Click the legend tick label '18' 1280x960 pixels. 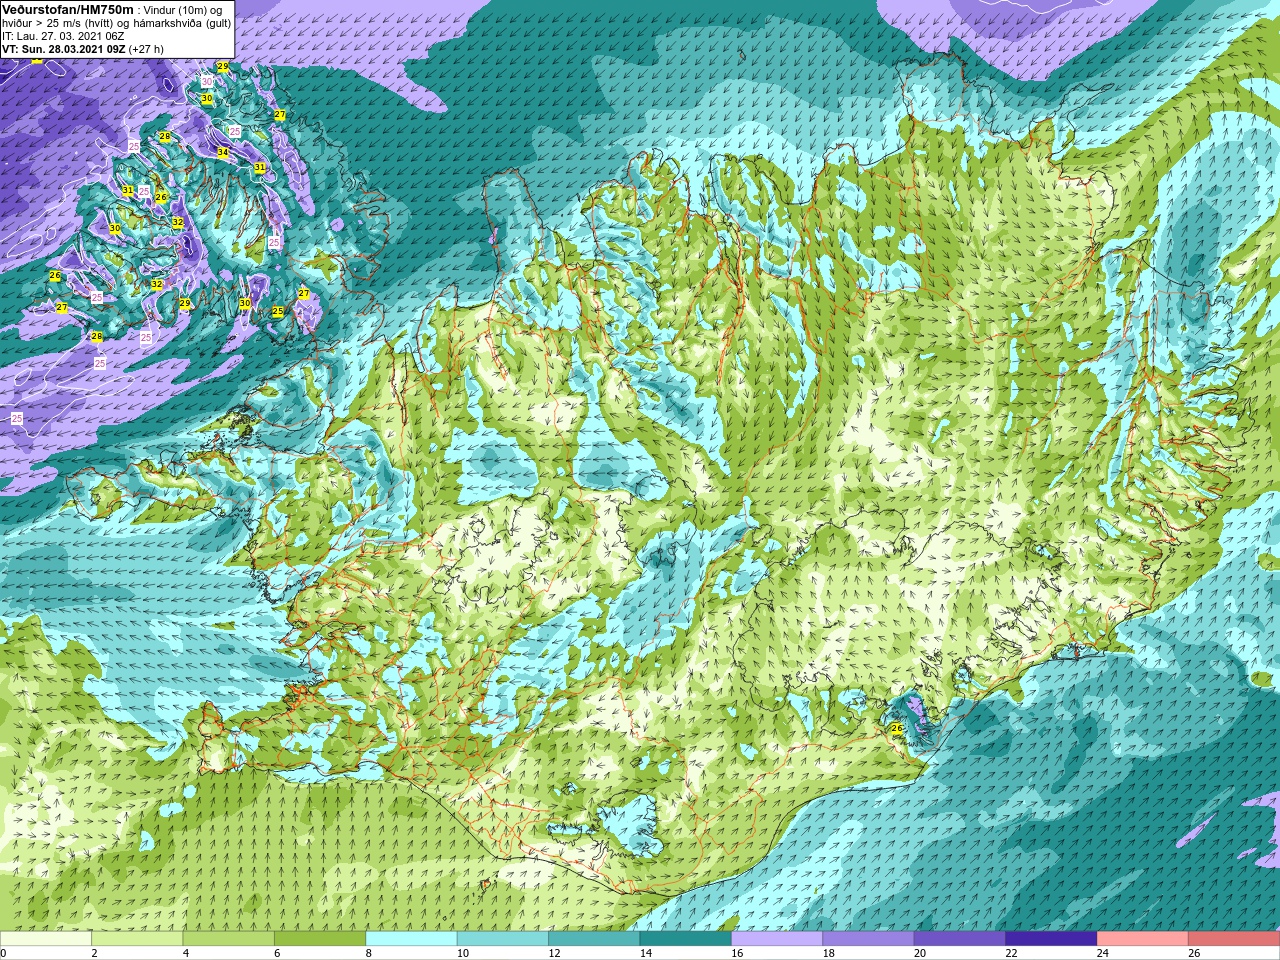(x=829, y=953)
